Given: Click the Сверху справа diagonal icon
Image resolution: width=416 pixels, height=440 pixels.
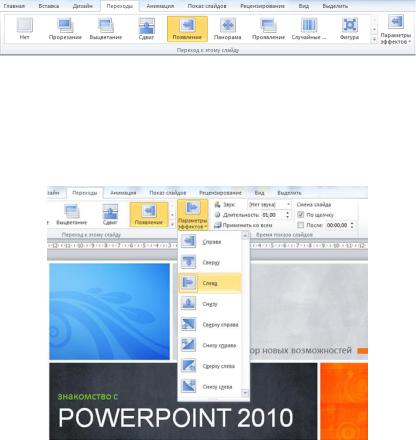Looking at the screenshot, I should (188, 324).
